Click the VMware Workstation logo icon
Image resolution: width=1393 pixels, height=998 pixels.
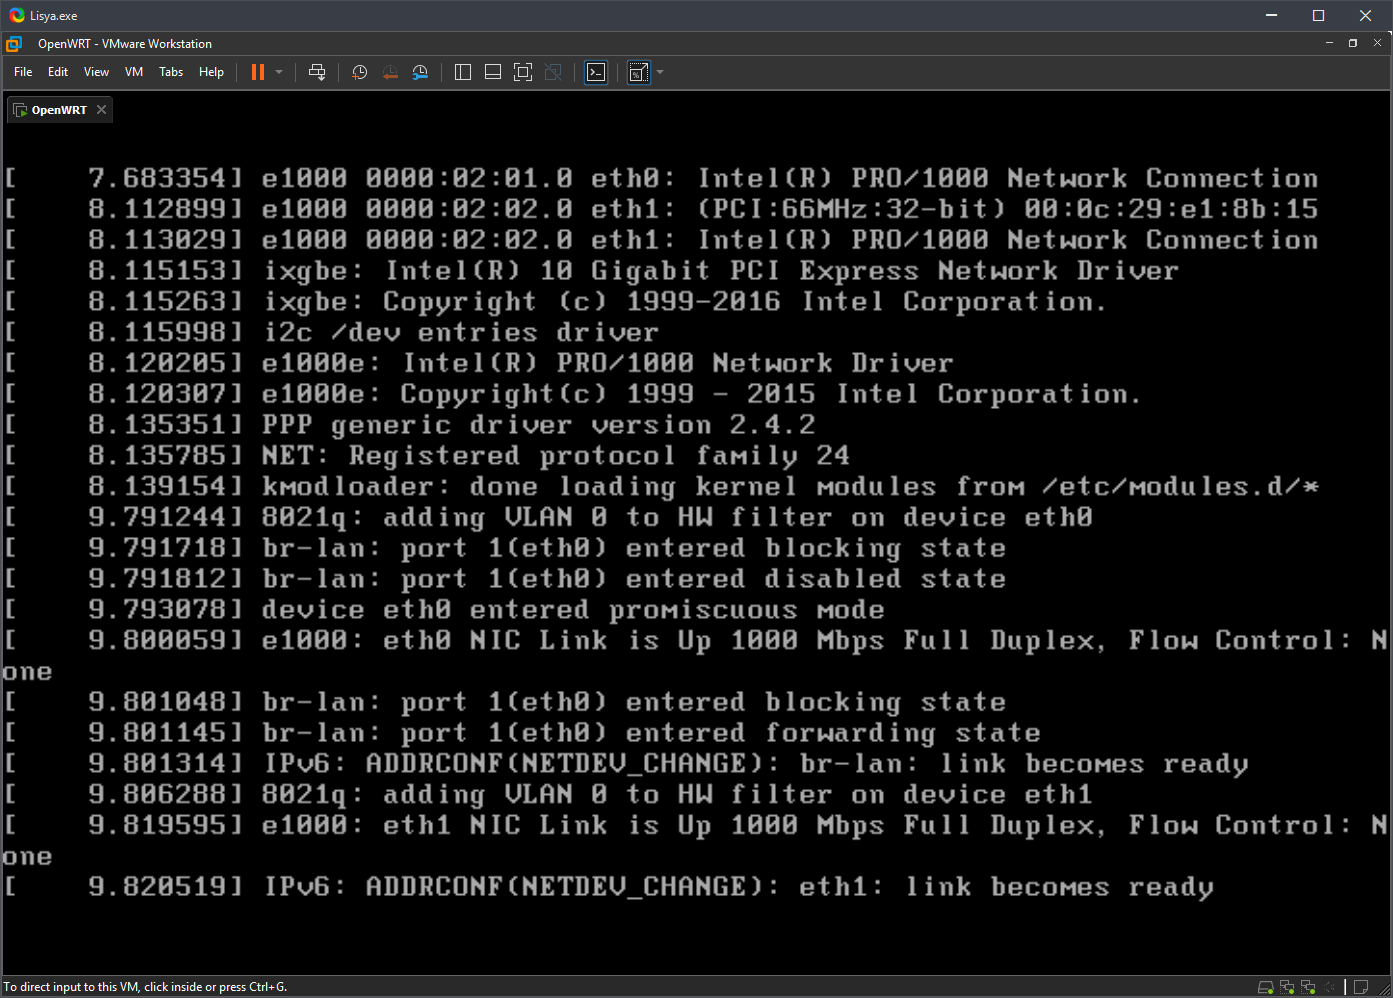14,44
